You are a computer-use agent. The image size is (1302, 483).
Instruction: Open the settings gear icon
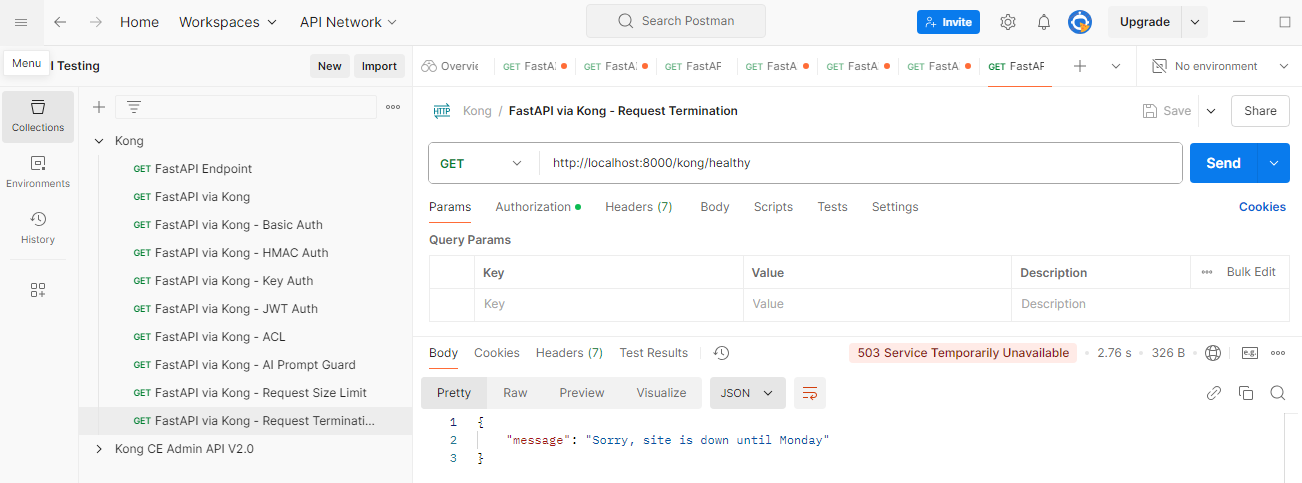pos(1008,22)
